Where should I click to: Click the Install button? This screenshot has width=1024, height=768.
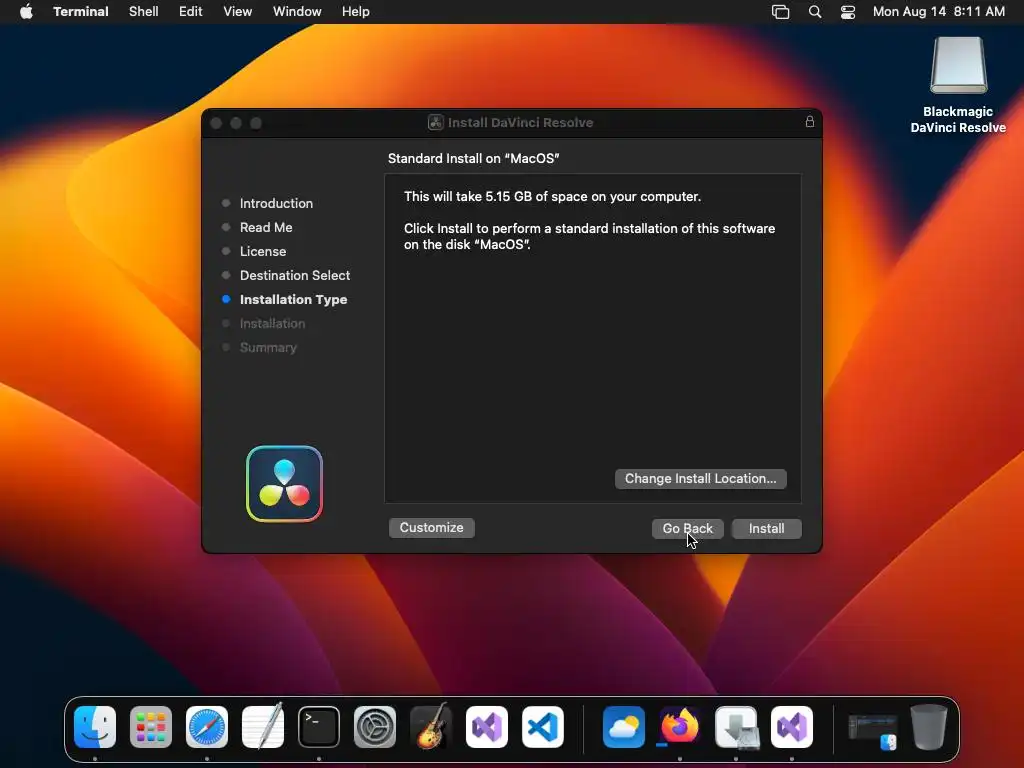[x=766, y=528]
